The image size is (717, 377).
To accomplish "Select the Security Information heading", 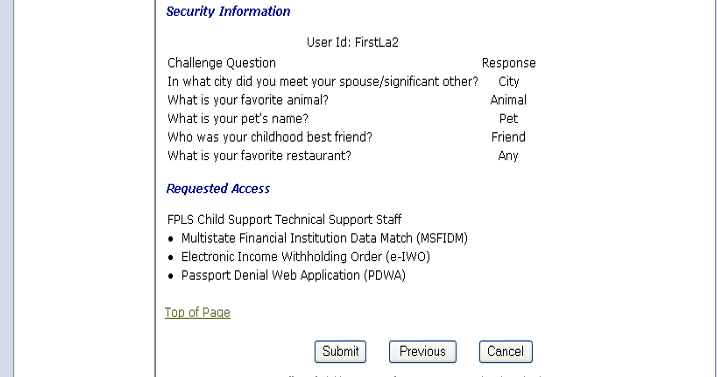I will [228, 11].
